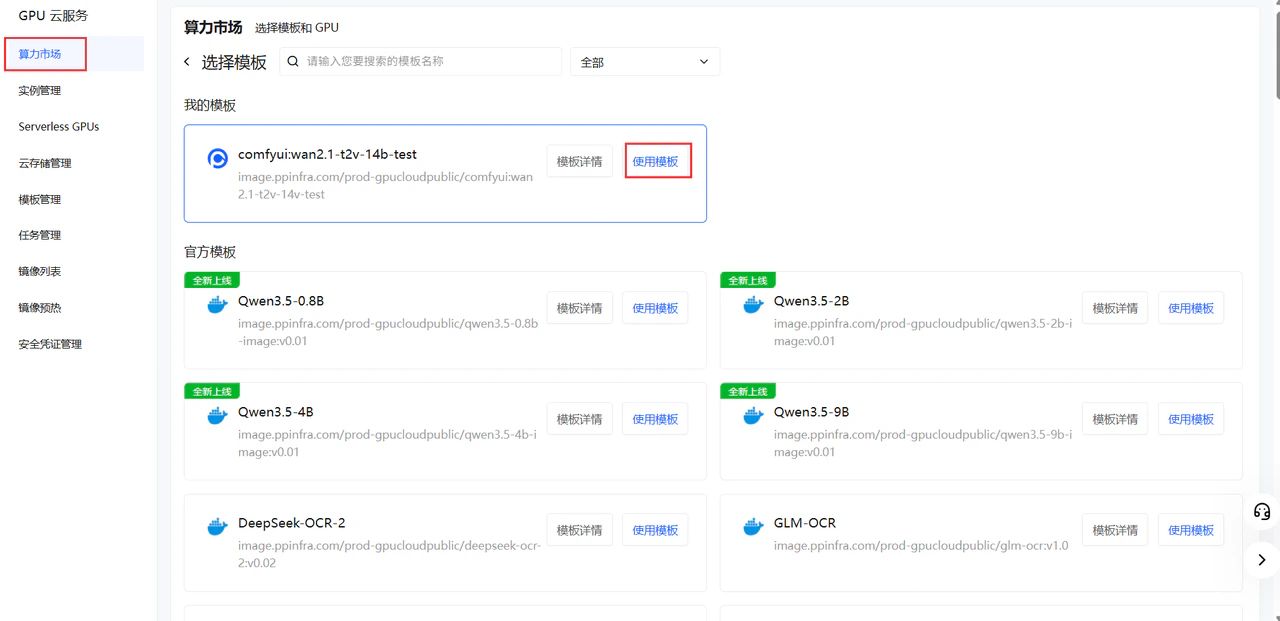Click 使用模板 for Qwen3.5-0.8B

pyautogui.click(x=655, y=308)
